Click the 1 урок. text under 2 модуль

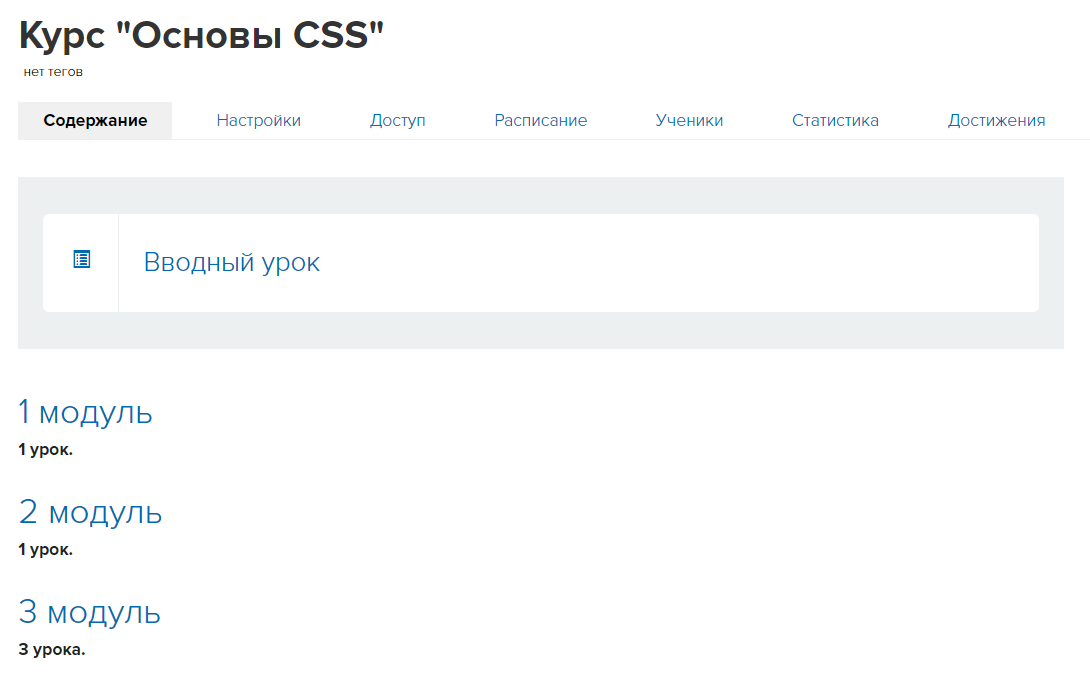[x=45, y=549]
